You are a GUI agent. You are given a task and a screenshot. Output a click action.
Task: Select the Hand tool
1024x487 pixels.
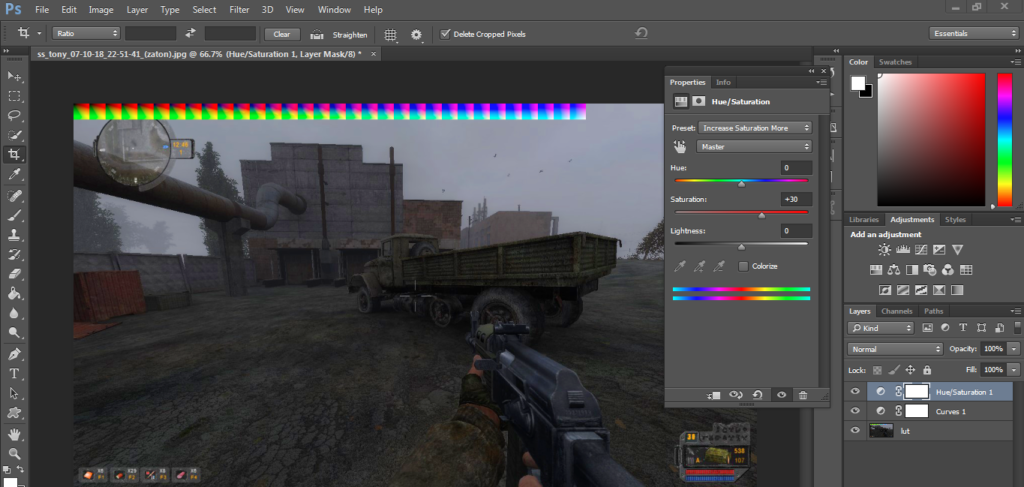(14, 433)
